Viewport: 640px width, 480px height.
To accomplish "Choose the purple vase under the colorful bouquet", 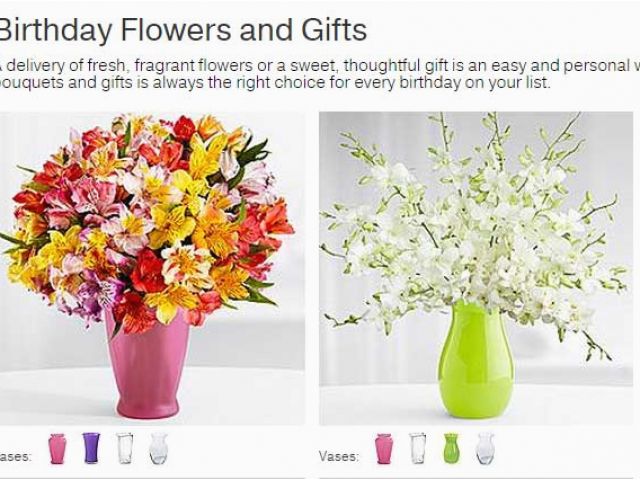I will pyautogui.click(x=91, y=448).
